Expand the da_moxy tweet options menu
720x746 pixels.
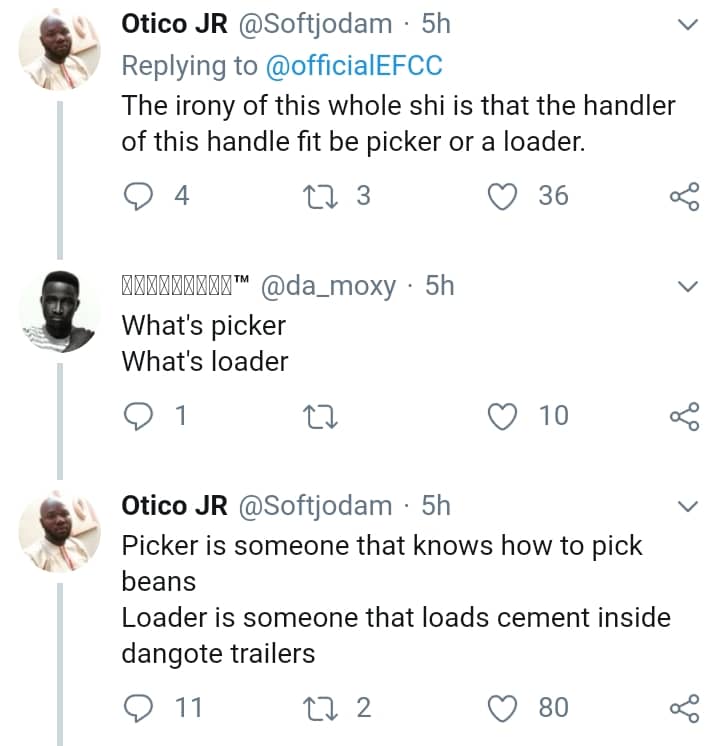point(687,287)
